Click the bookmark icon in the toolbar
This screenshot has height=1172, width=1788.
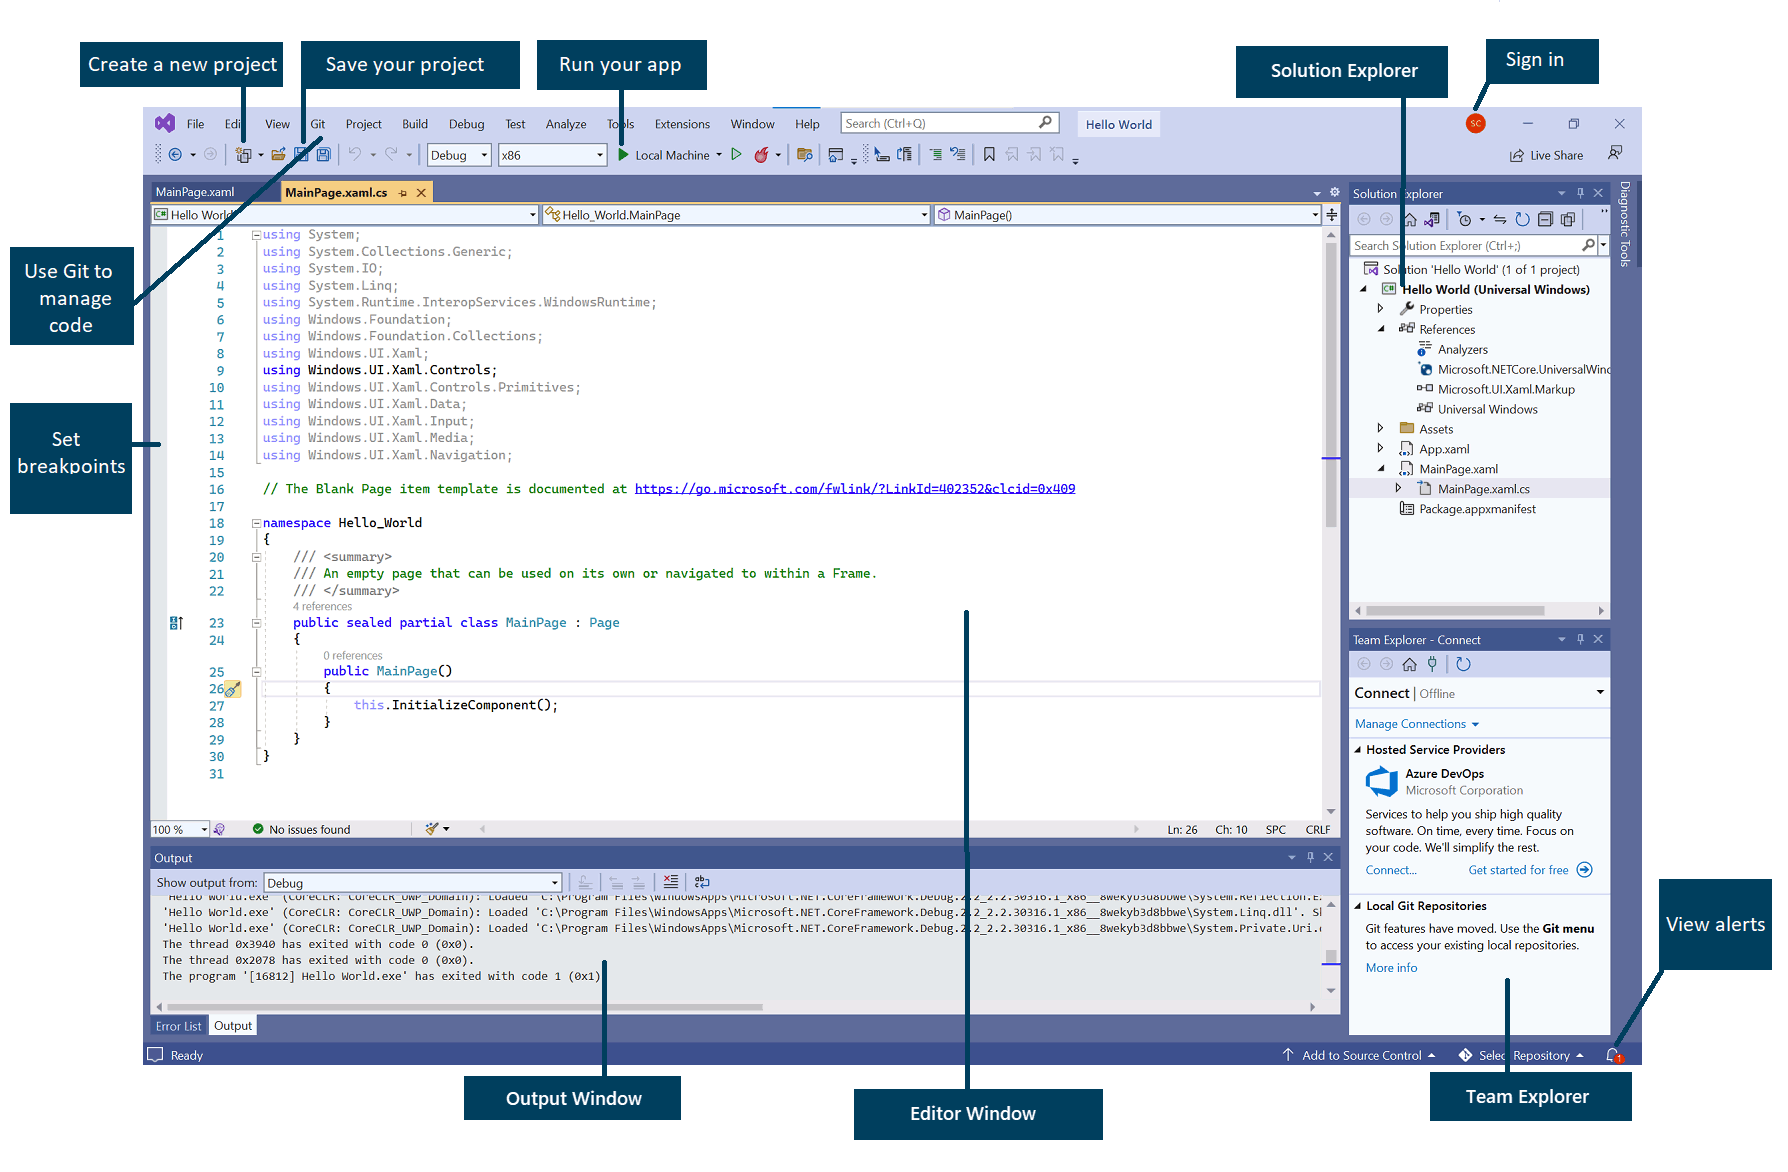[989, 155]
